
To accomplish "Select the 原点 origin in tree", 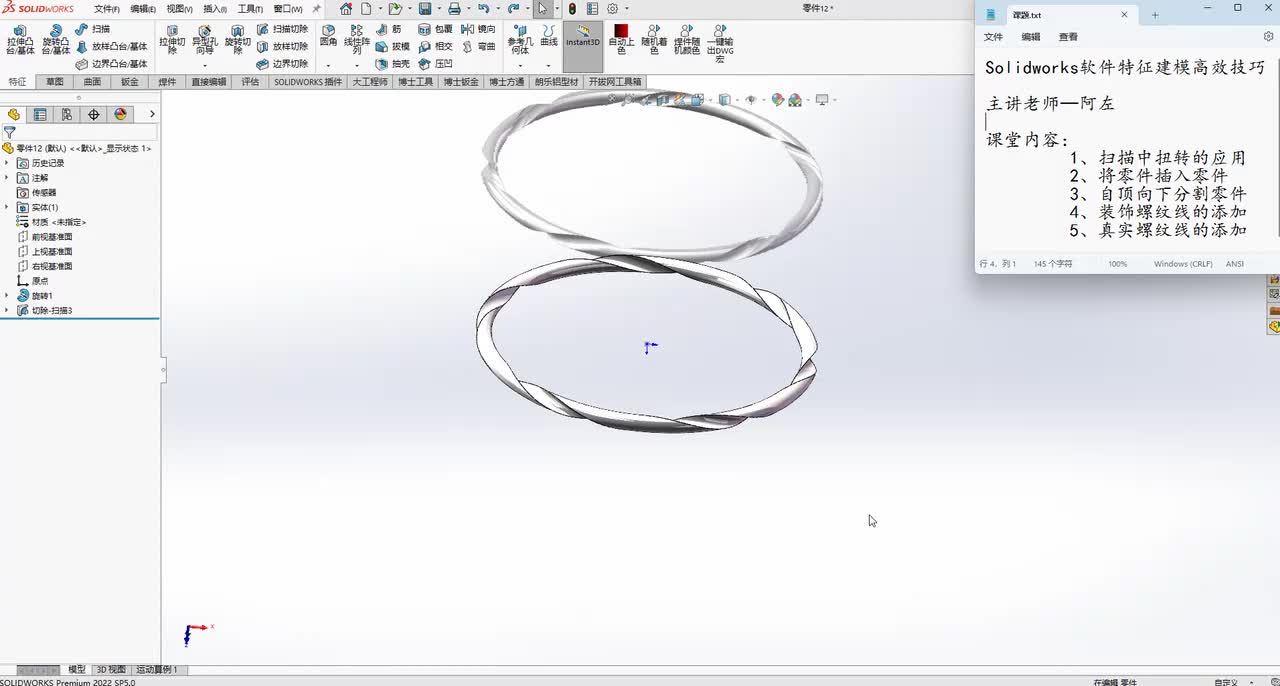I will (x=33, y=281).
